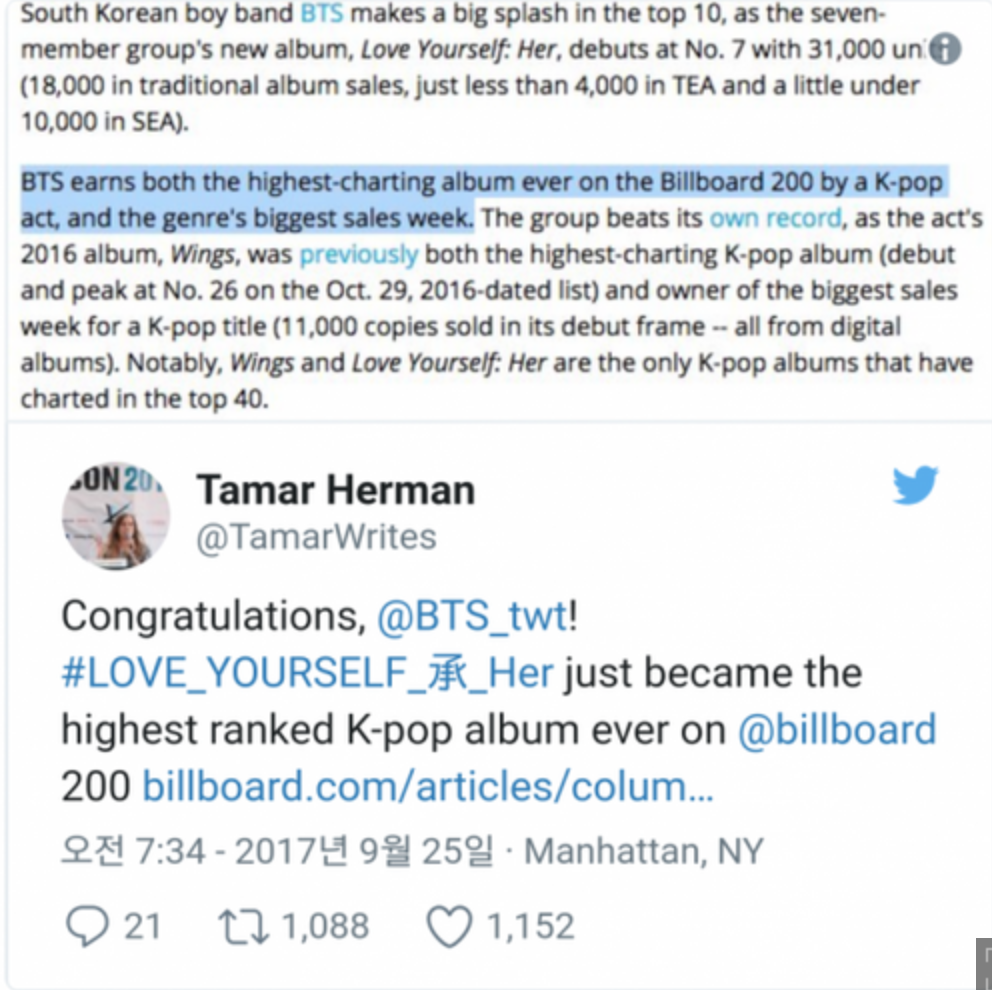Click the info circle icon beside the article
Screen dimensions: 992x990
tap(945, 48)
